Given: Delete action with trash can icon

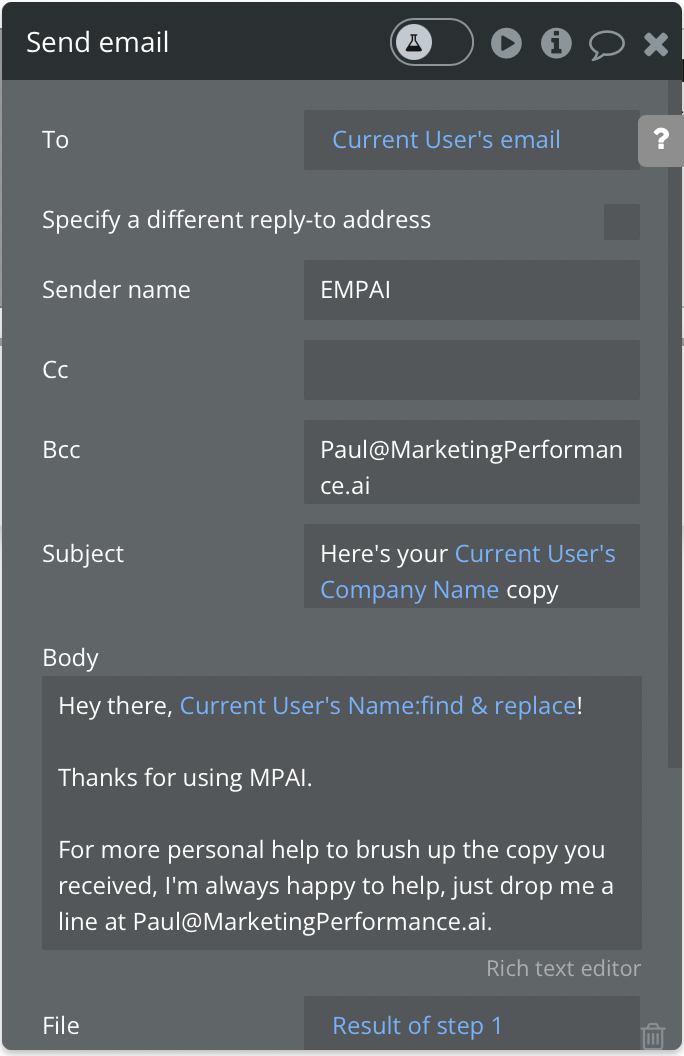Looking at the screenshot, I should 652,1035.
